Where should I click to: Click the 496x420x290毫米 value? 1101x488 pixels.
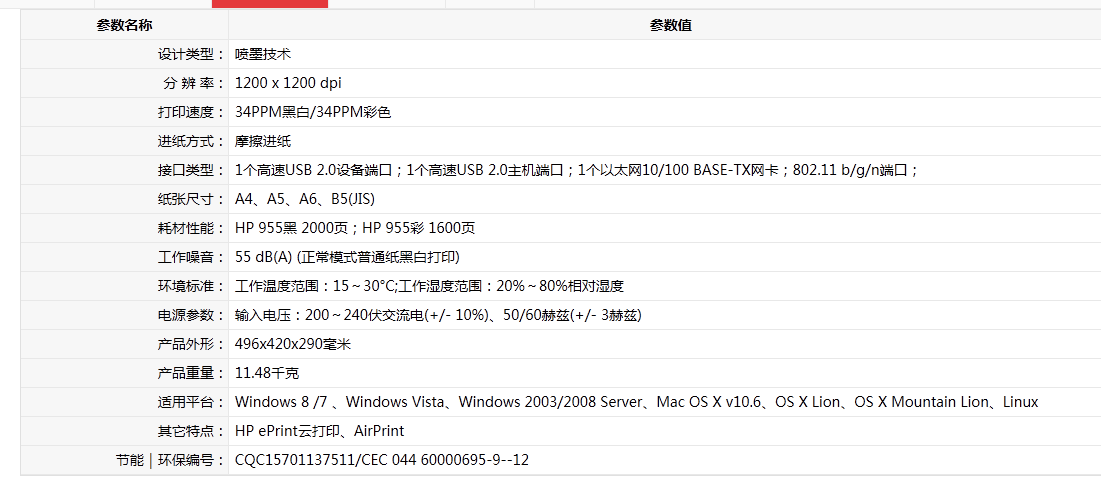click(293, 344)
